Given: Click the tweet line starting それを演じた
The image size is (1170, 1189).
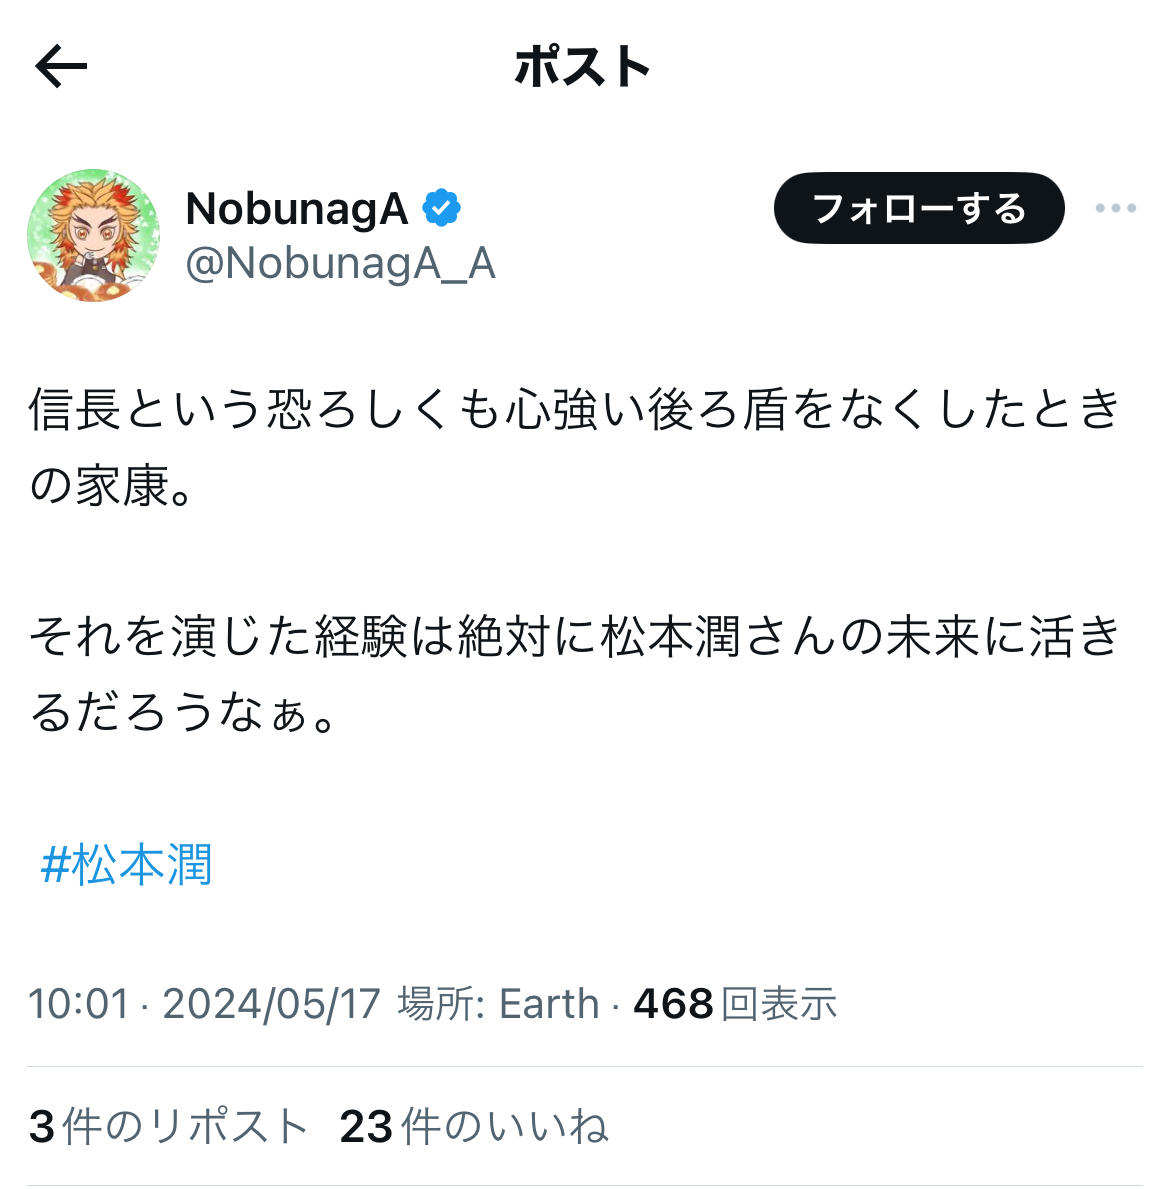Looking at the screenshot, I should click(575, 636).
